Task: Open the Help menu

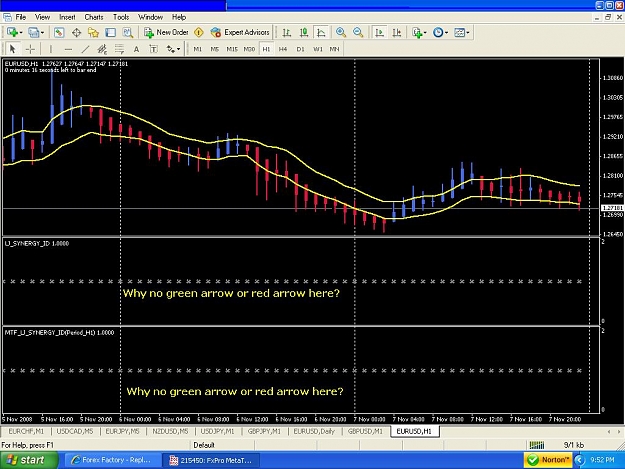Action: [x=179, y=17]
